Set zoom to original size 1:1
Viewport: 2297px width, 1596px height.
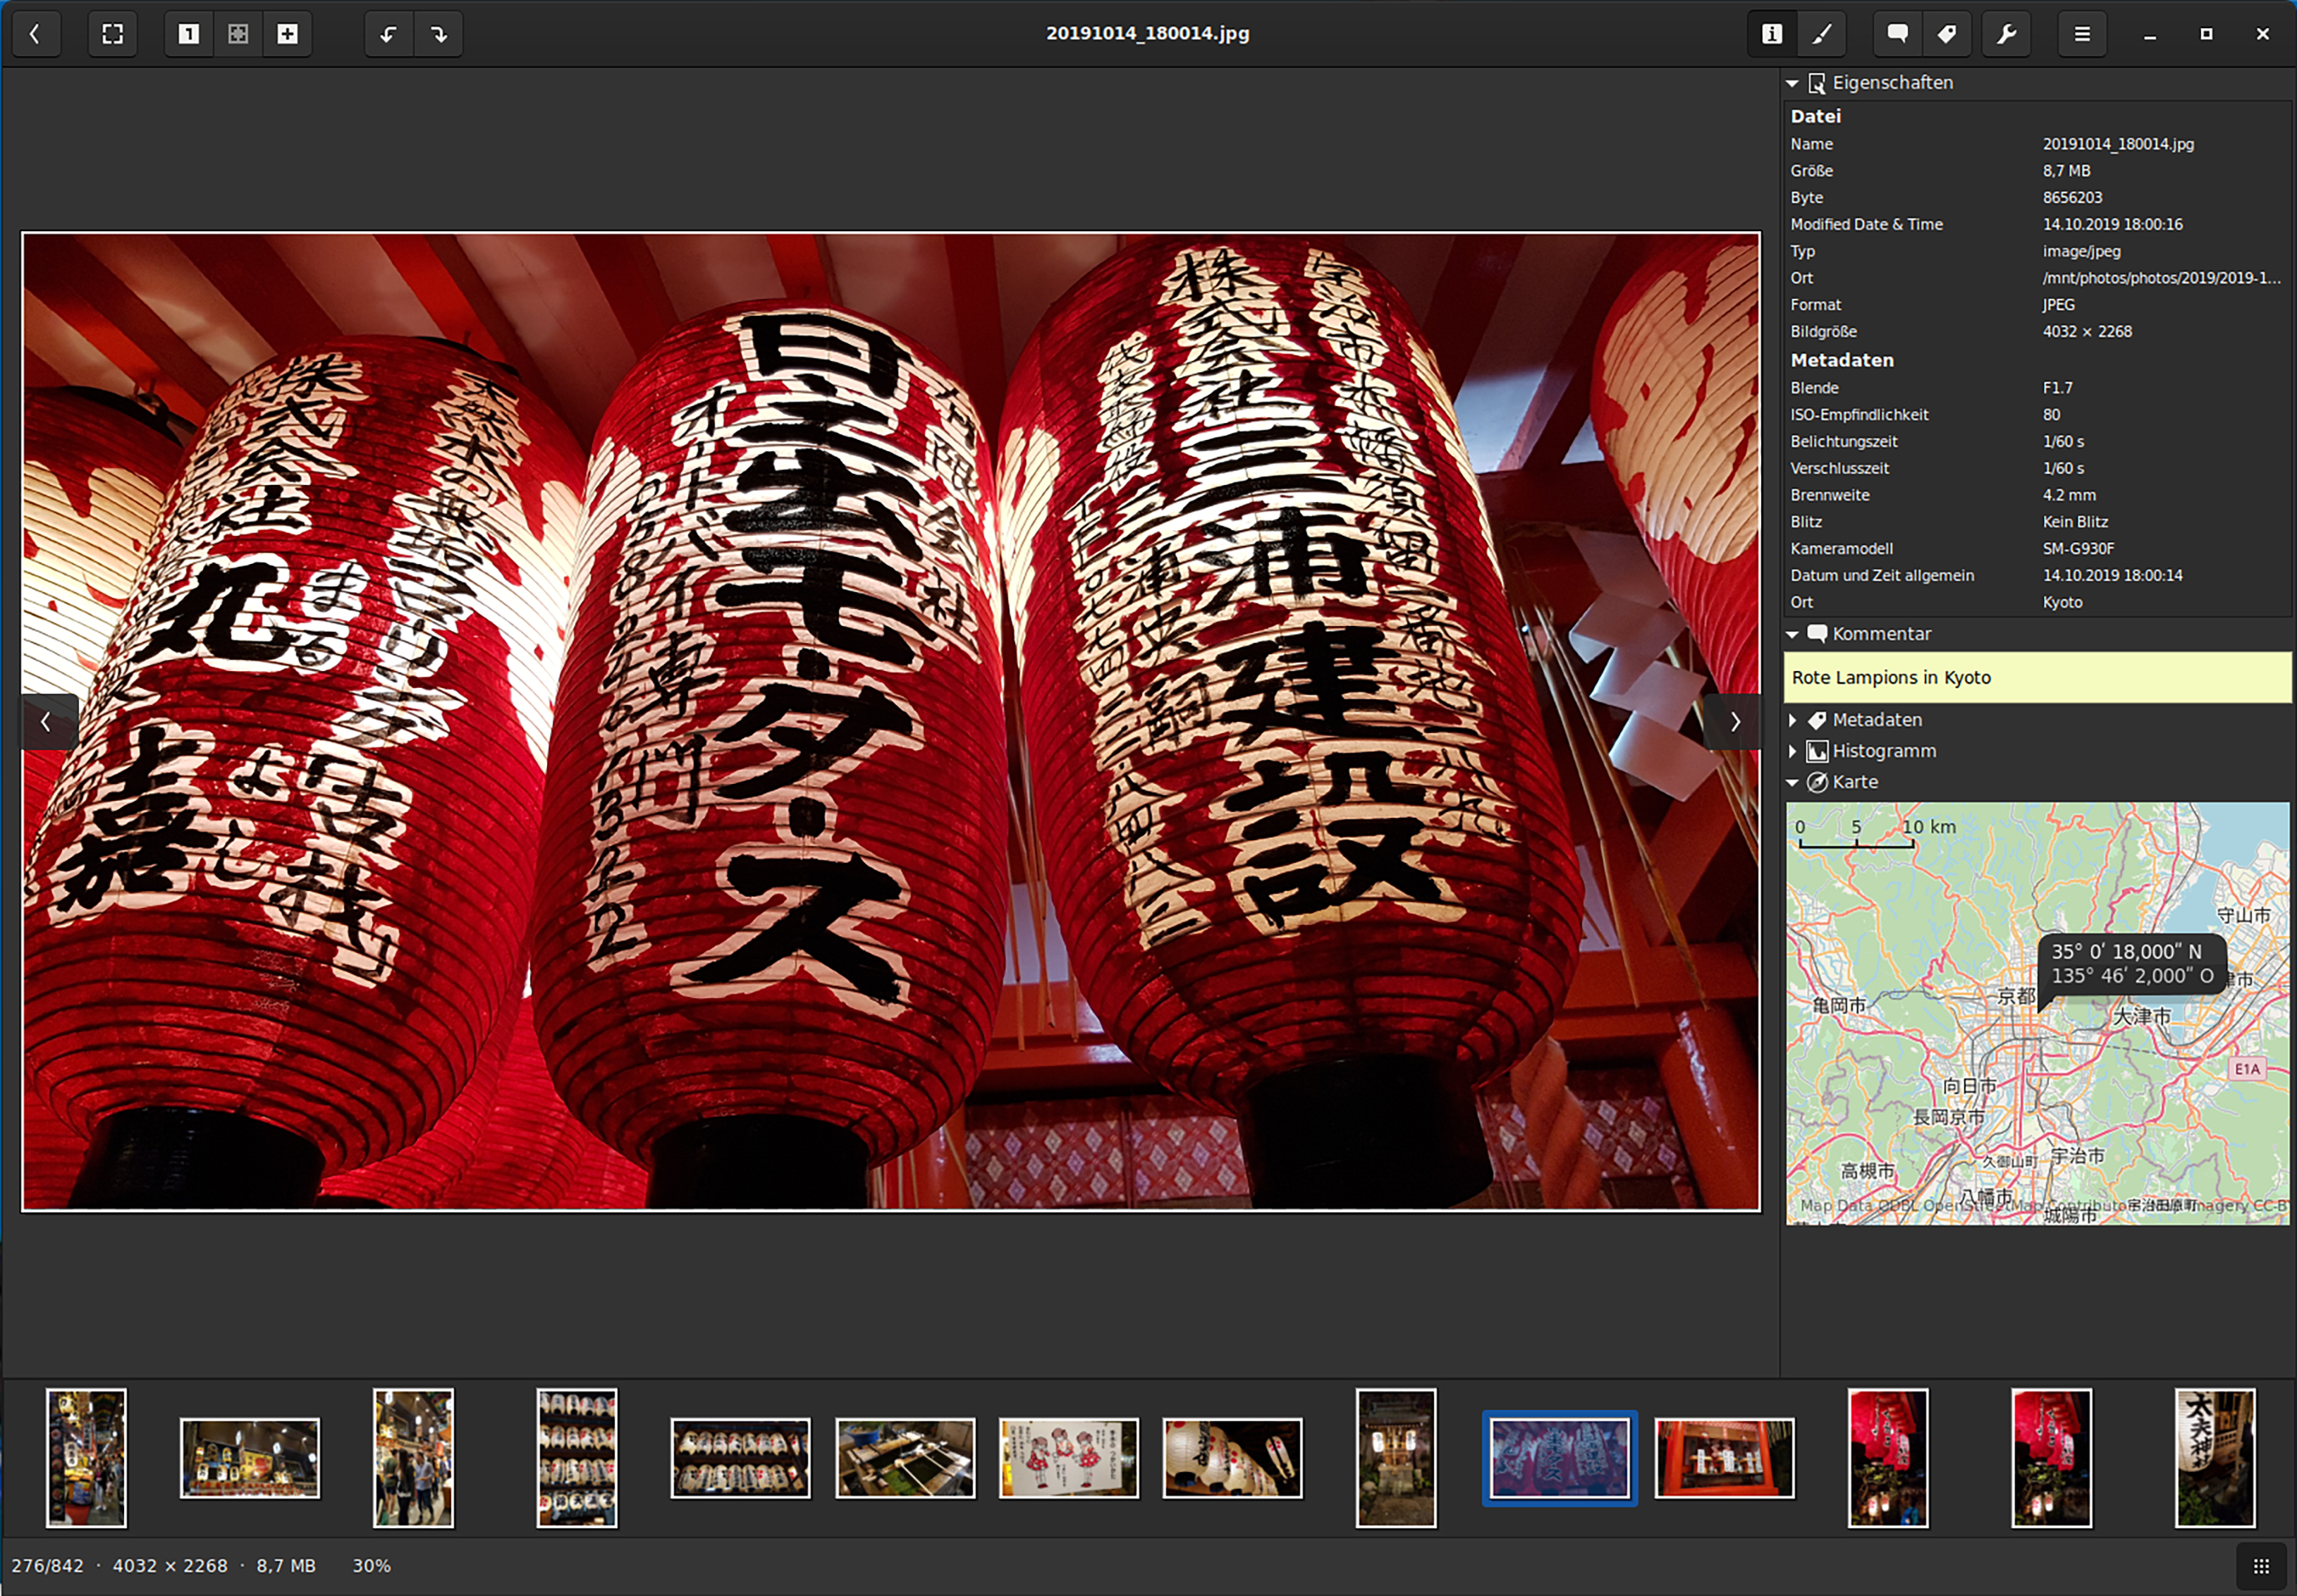(x=188, y=34)
